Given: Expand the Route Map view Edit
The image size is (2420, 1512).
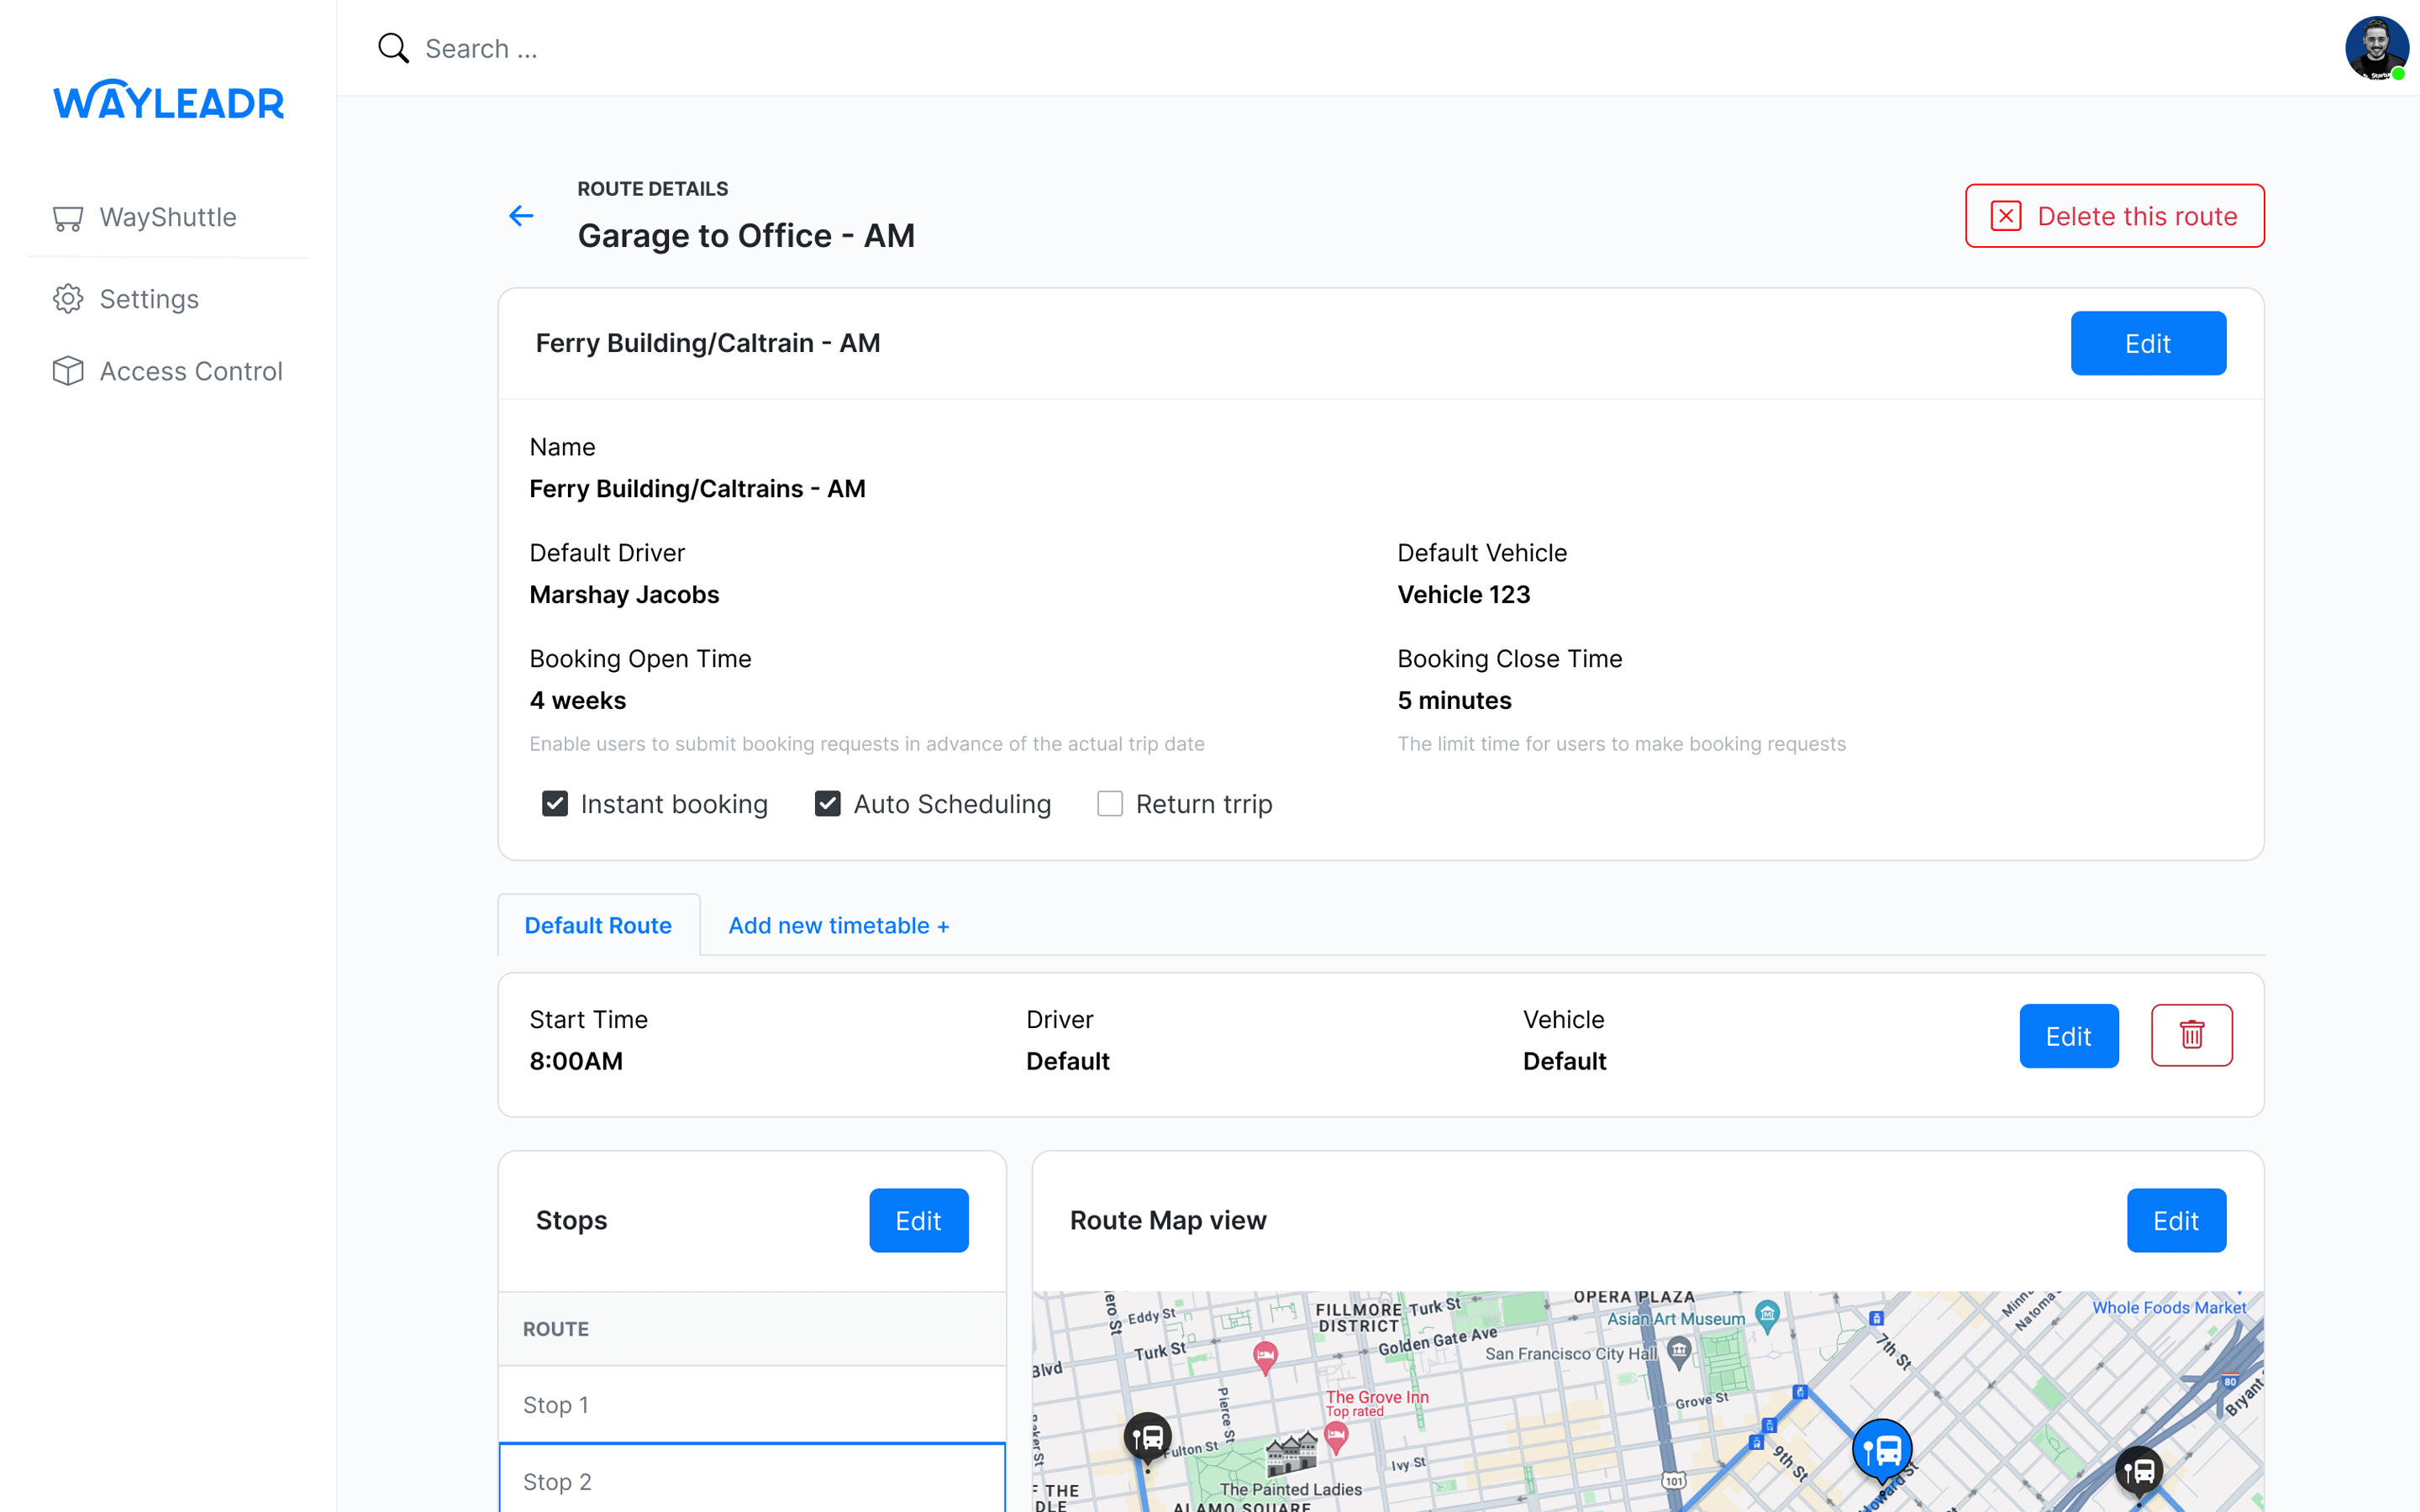Looking at the screenshot, I should (2176, 1220).
